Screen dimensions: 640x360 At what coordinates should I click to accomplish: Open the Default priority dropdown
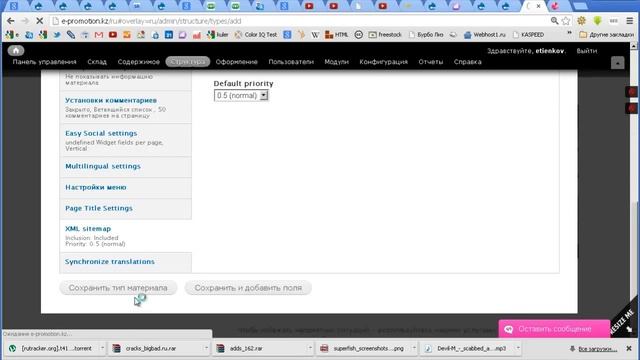click(241, 96)
